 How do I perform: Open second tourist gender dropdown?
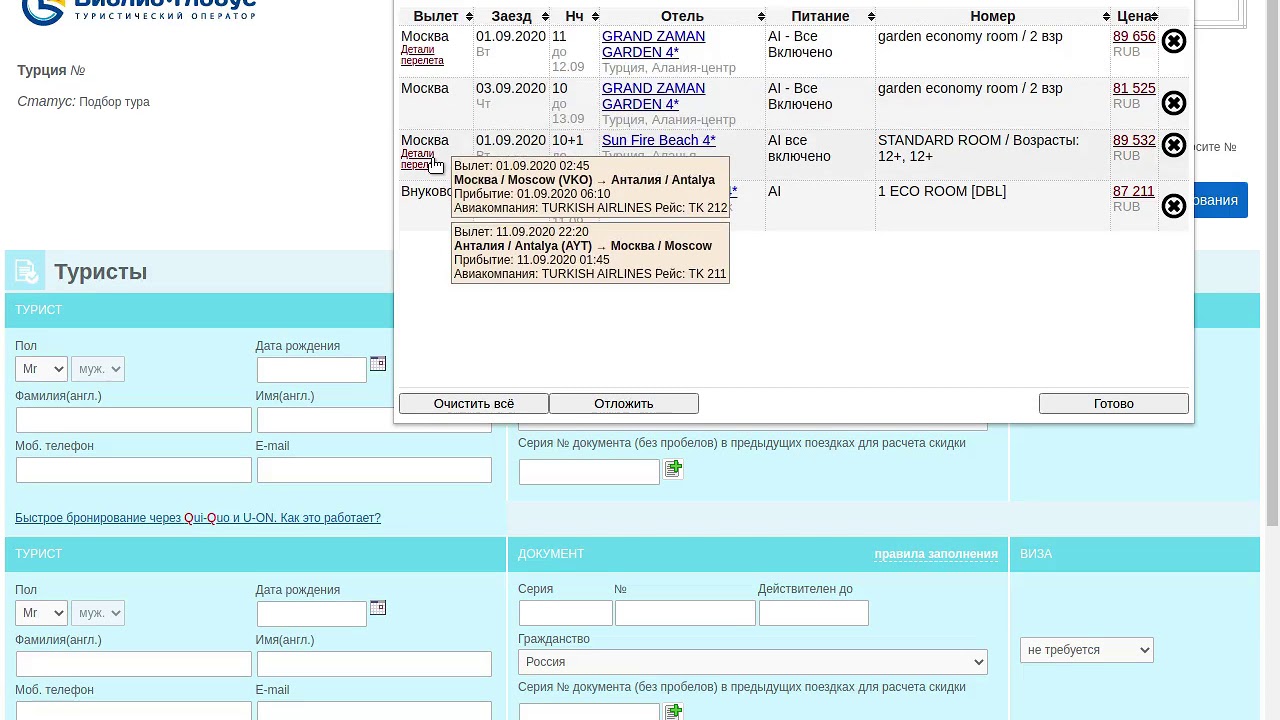[x=98, y=613]
